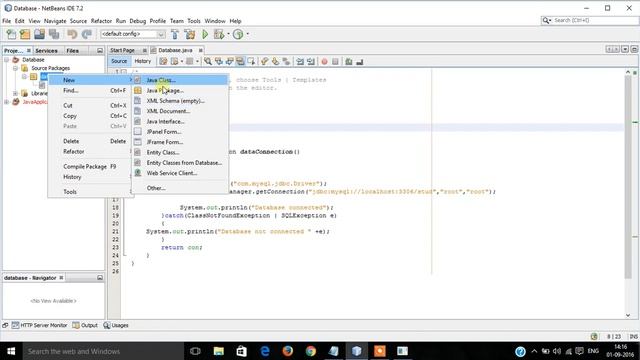
Task: Open the Refactor menu in menu bar
Action: [101, 21]
